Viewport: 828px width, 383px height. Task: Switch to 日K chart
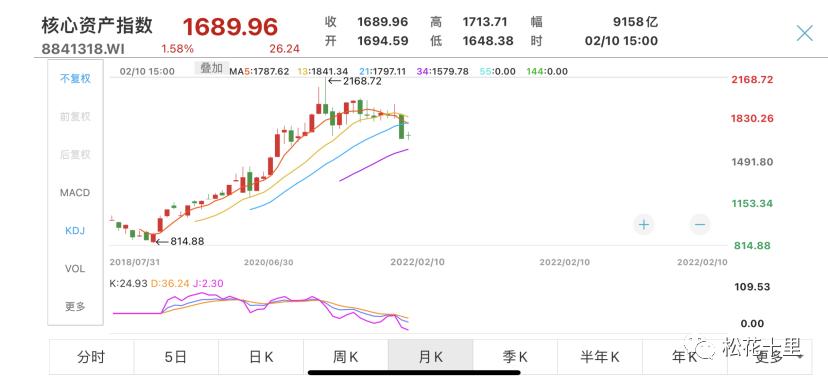(261, 357)
